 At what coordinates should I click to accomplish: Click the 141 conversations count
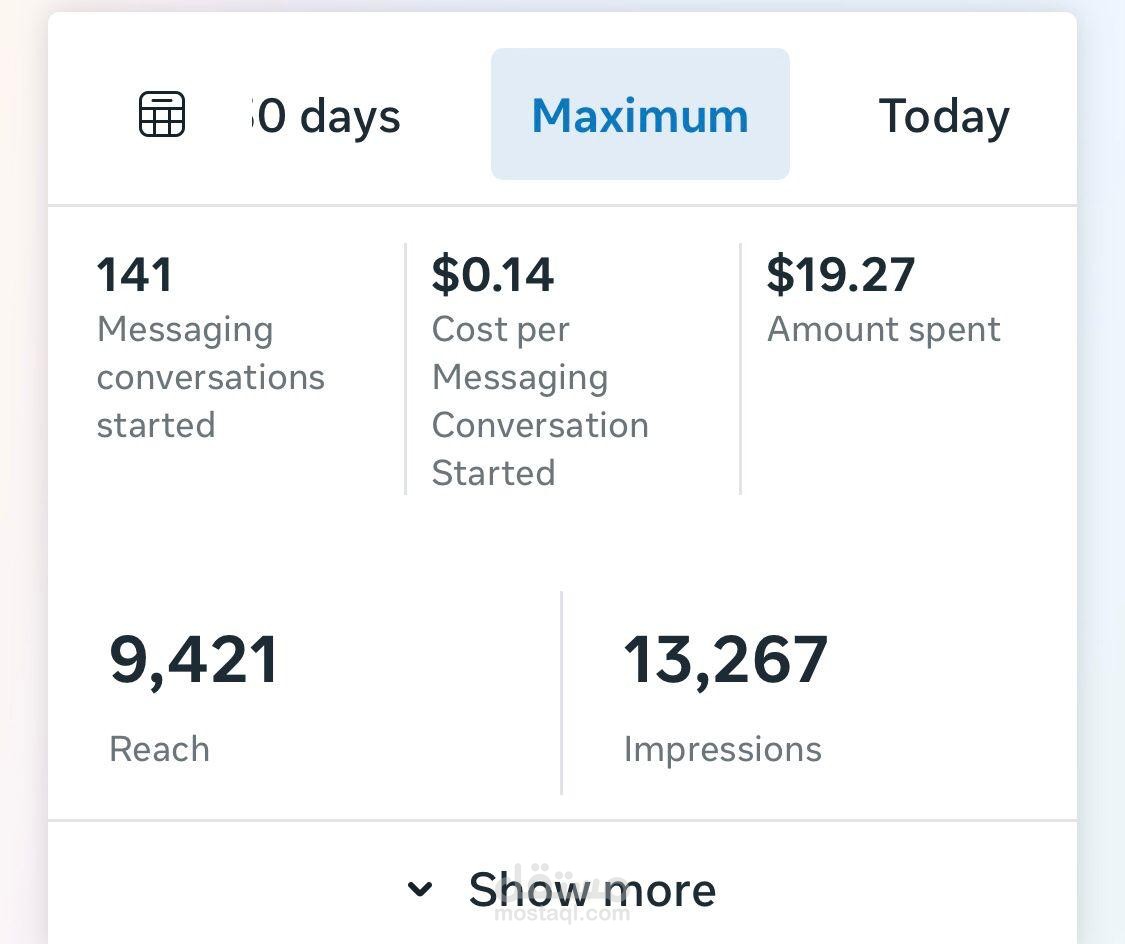(134, 274)
